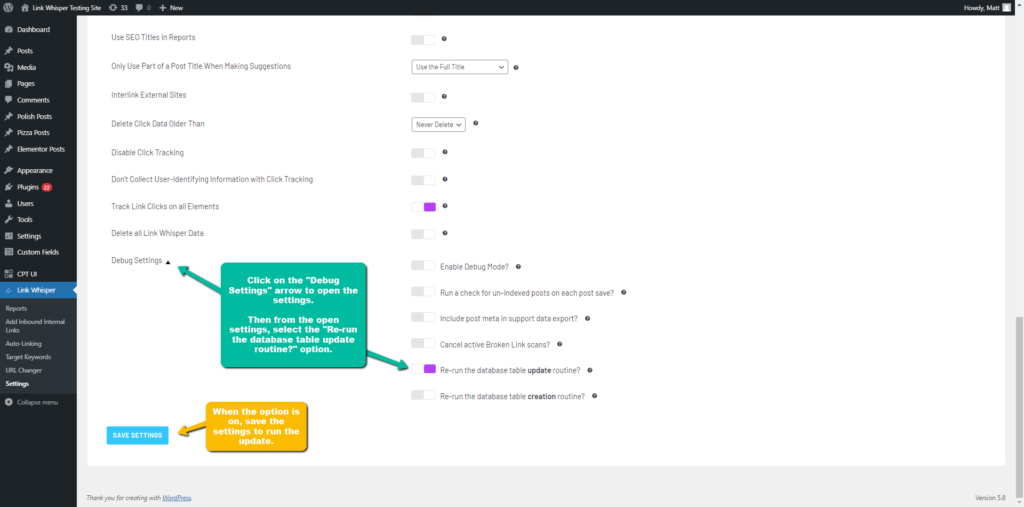
Task: Open the Use the Full Title dropdown
Action: pyautogui.click(x=460, y=67)
